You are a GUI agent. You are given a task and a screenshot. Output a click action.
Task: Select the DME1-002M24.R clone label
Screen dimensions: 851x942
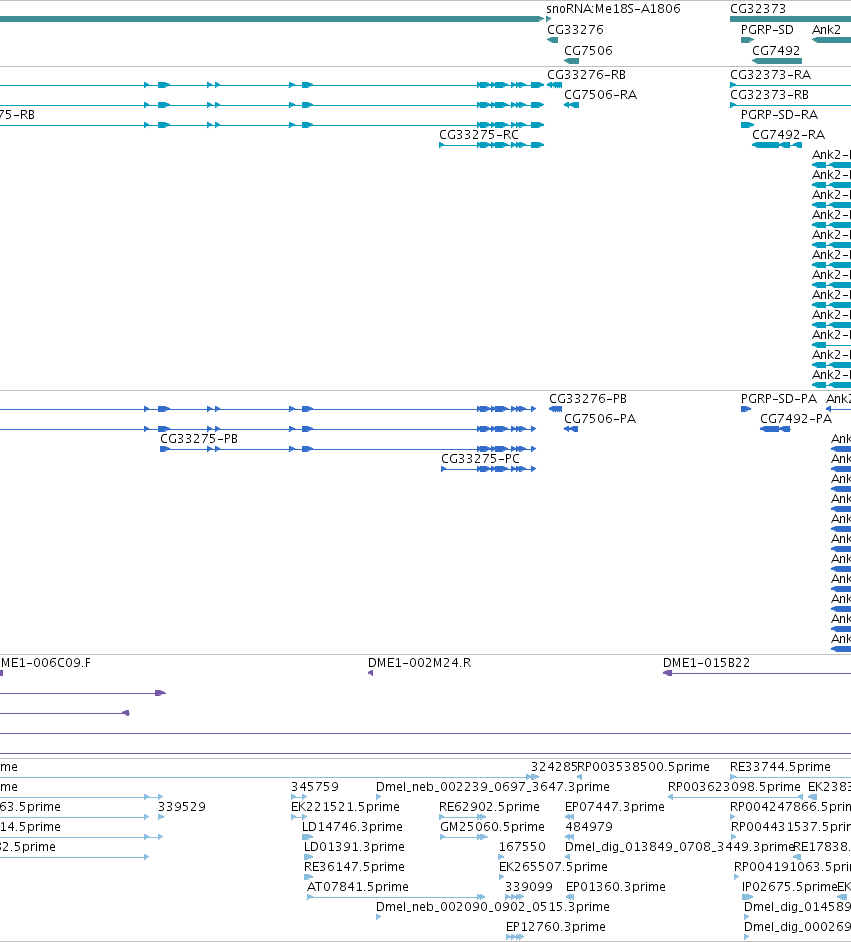click(419, 663)
